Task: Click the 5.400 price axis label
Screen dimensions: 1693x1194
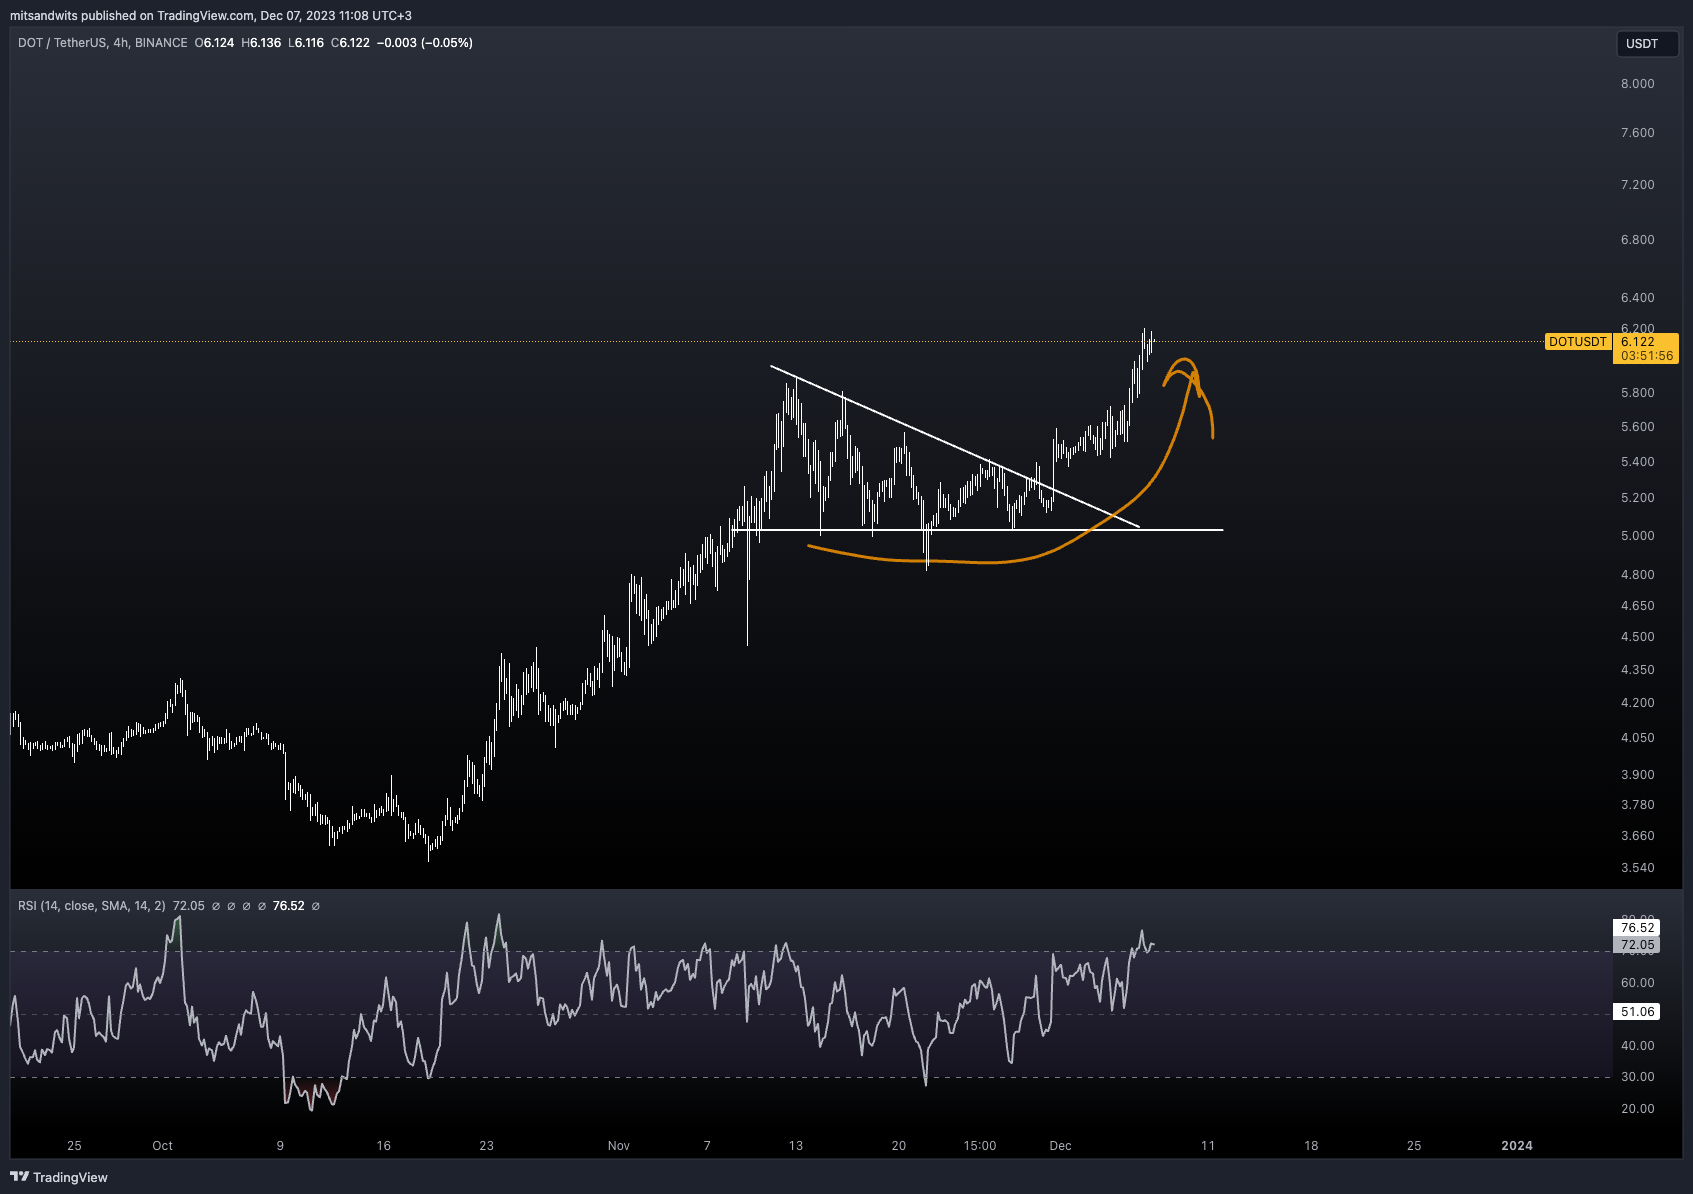Action: tap(1637, 462)
